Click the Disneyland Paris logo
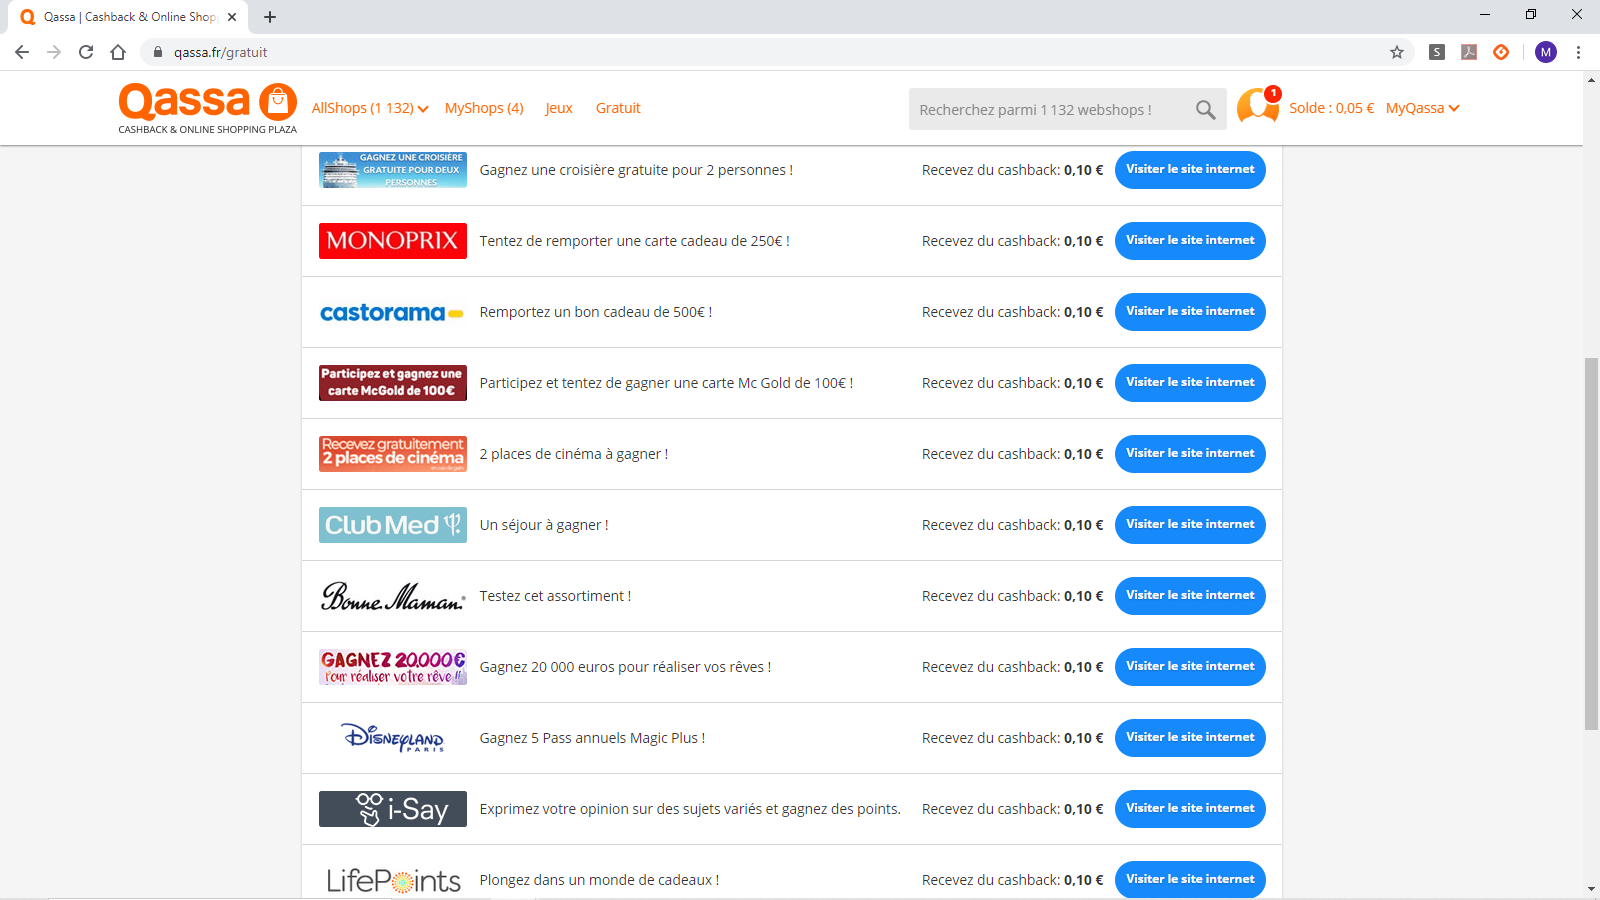The image size is (1600, 900). pos(393,738)
